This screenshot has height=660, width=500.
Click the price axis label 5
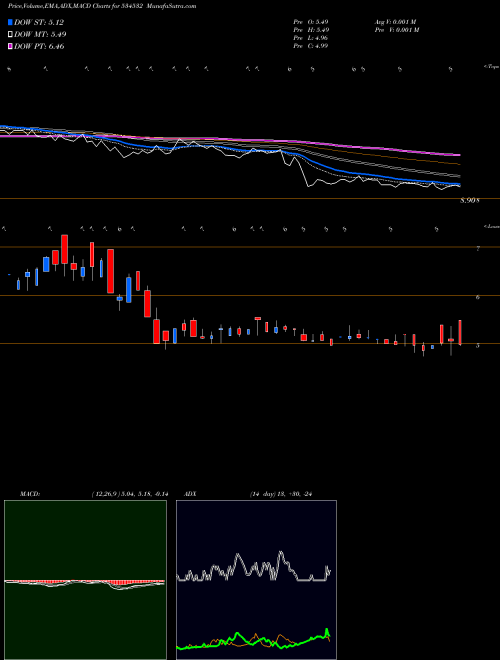(478, 346)
